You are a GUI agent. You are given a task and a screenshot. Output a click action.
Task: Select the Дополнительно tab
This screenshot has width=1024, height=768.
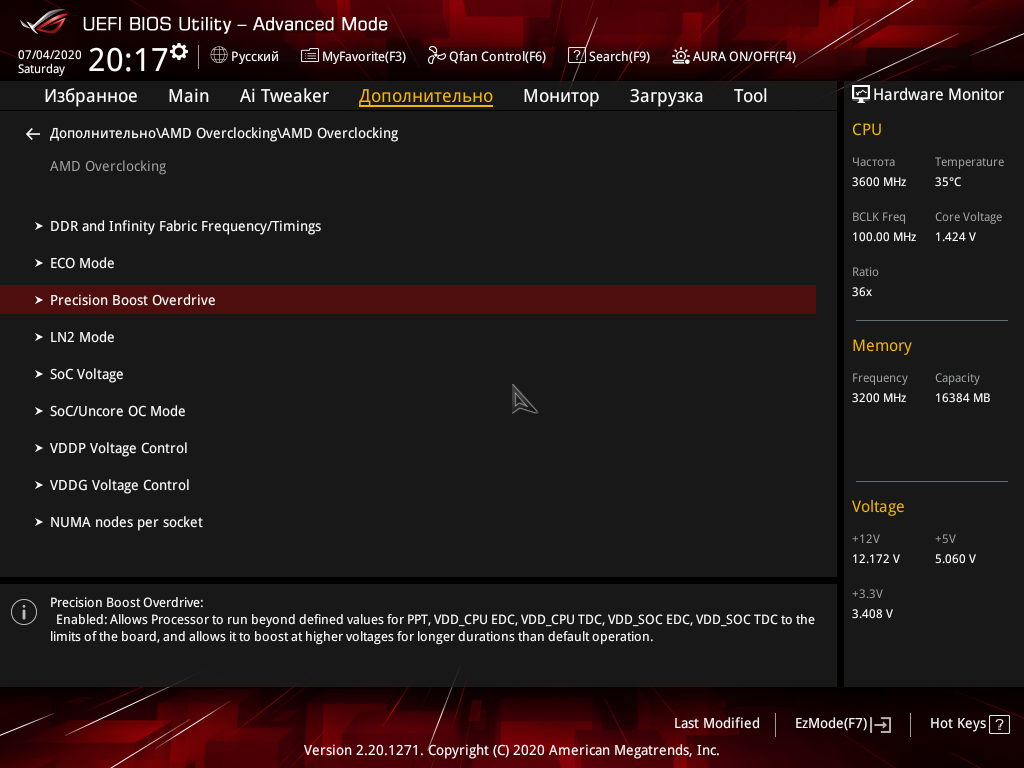[426, 96]
